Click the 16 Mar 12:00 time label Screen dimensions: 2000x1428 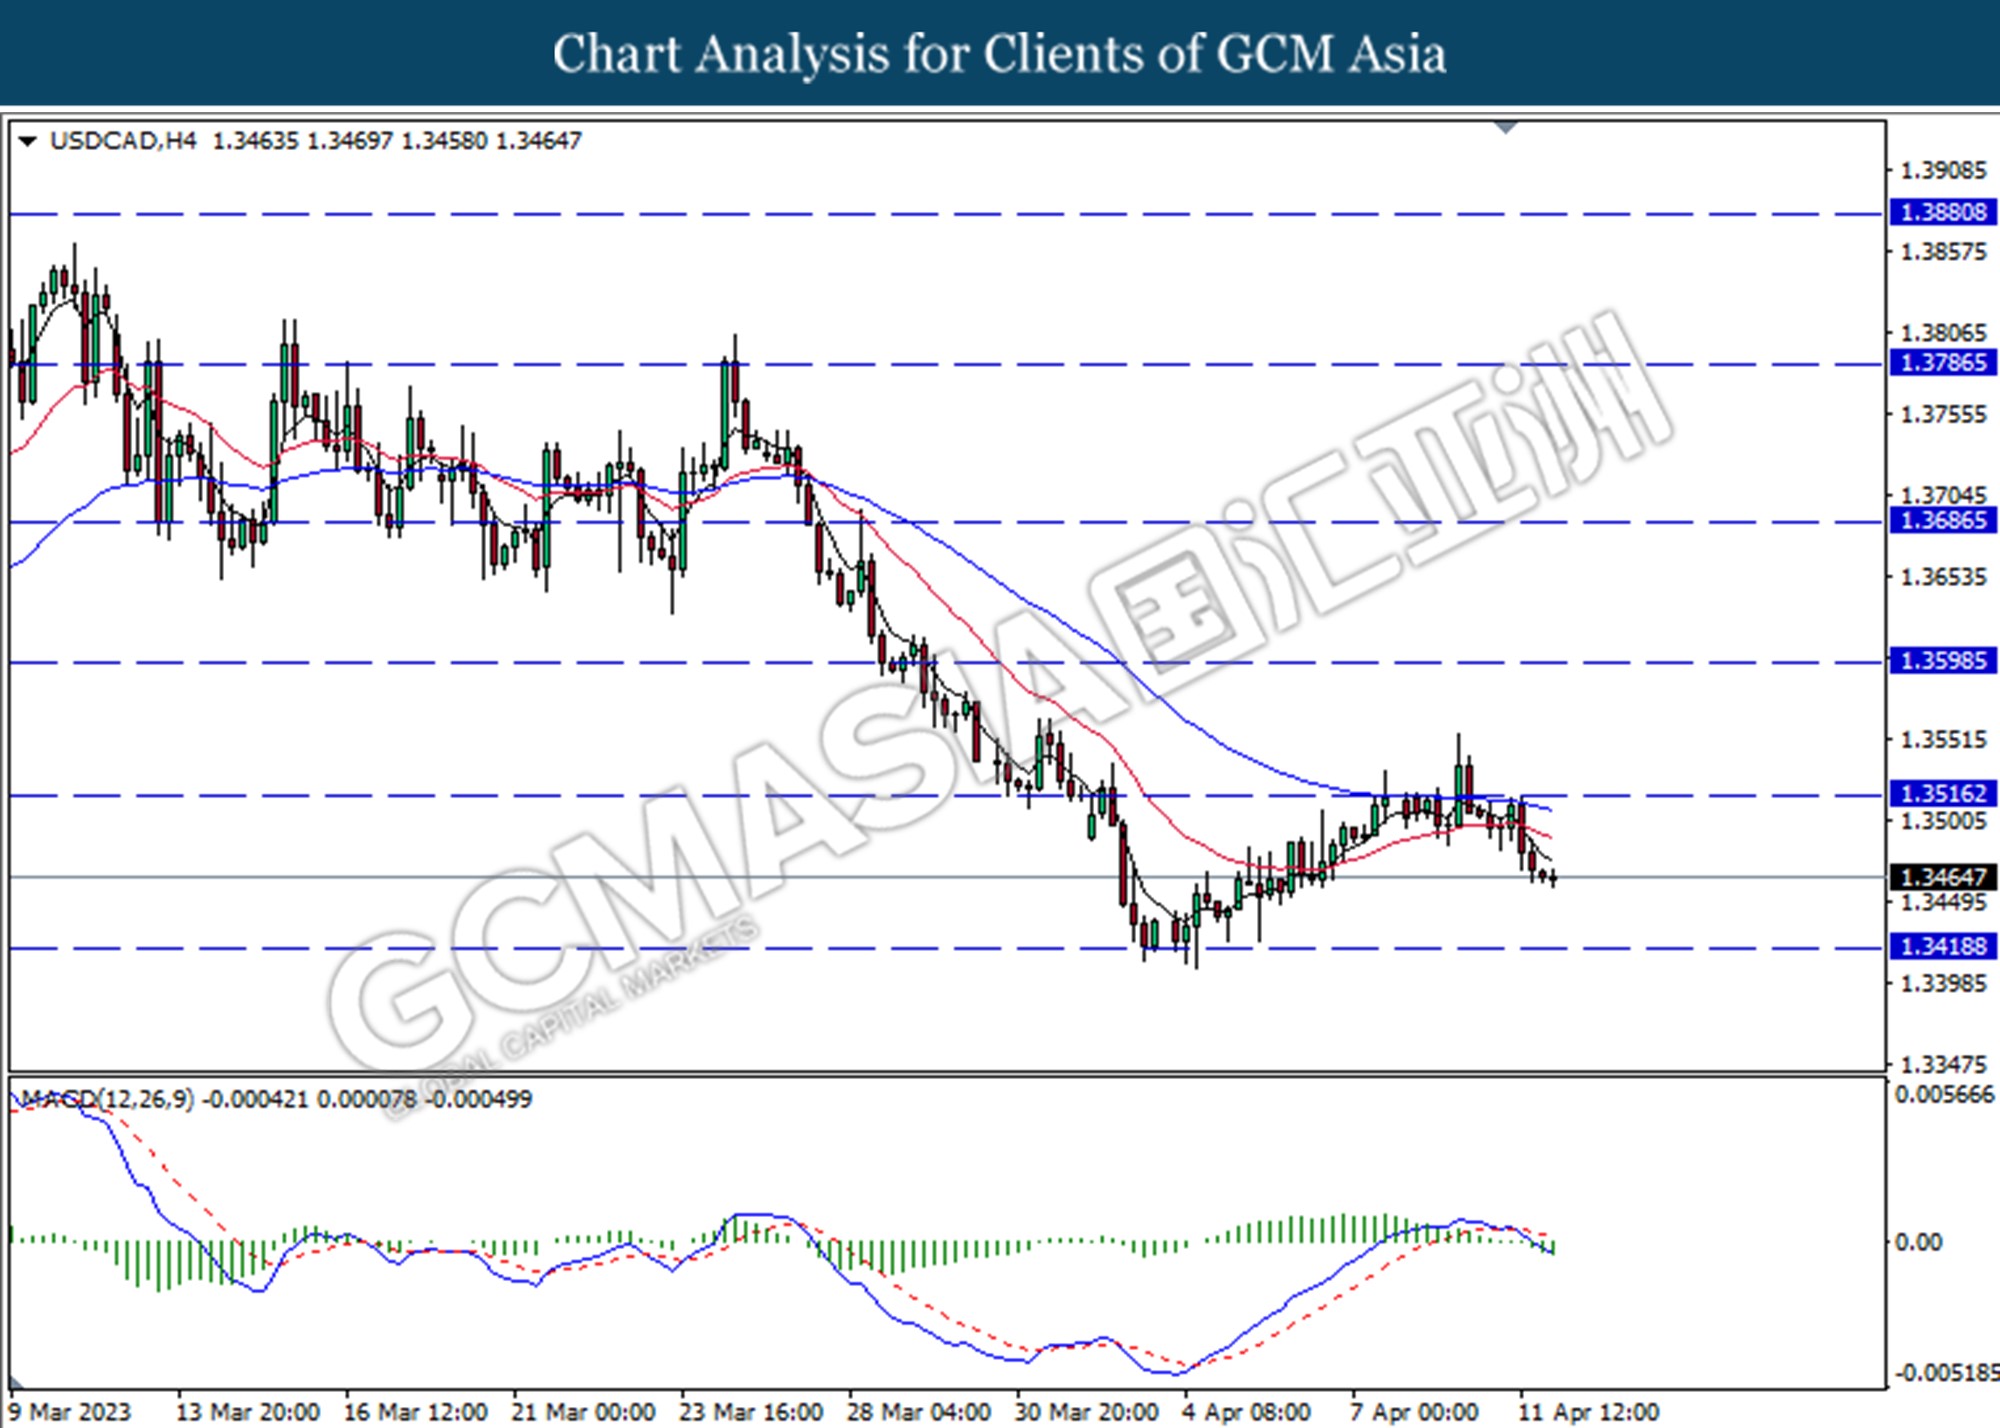(x=416, y=1412)
